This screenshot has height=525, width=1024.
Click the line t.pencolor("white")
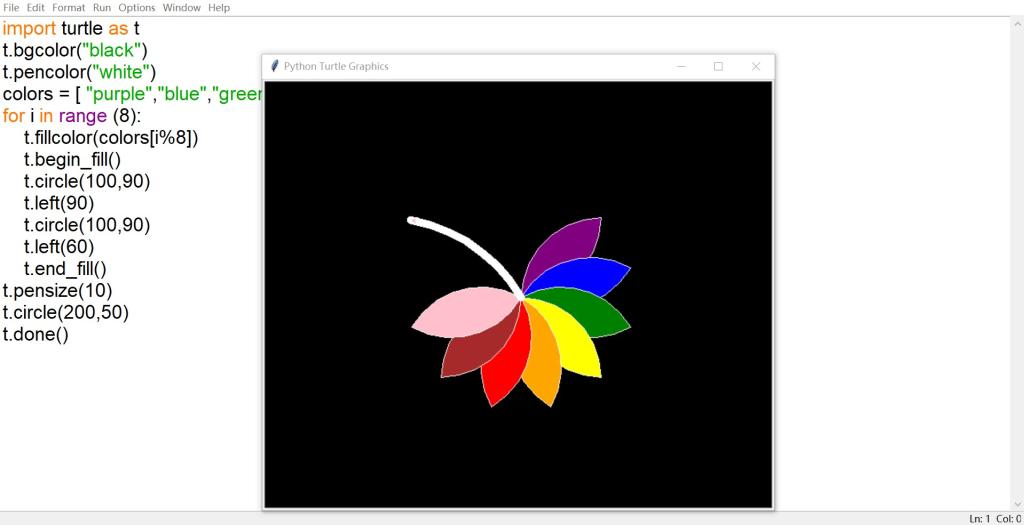tap(80, 72)
